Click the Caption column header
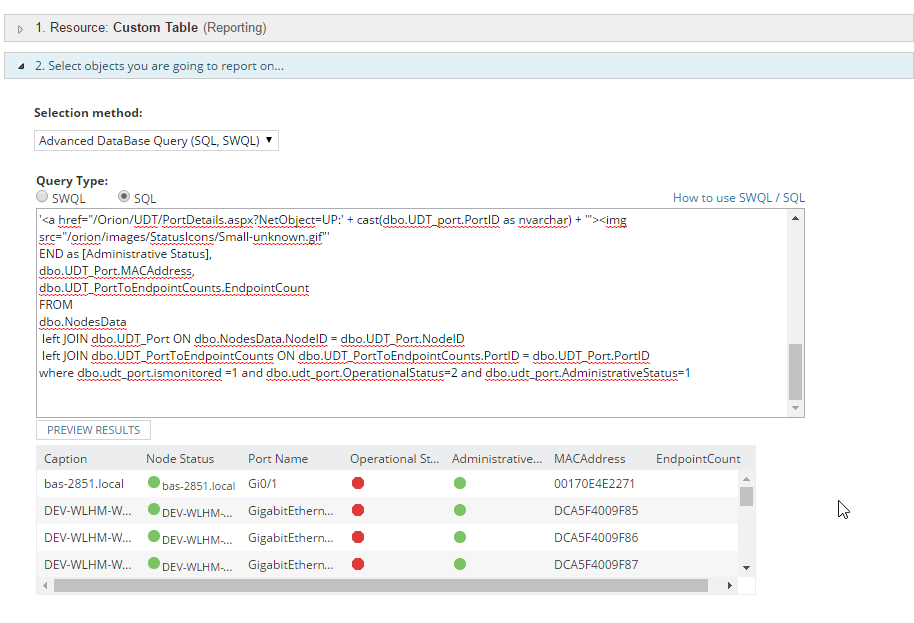914x623 pixels. click(65, 459)
